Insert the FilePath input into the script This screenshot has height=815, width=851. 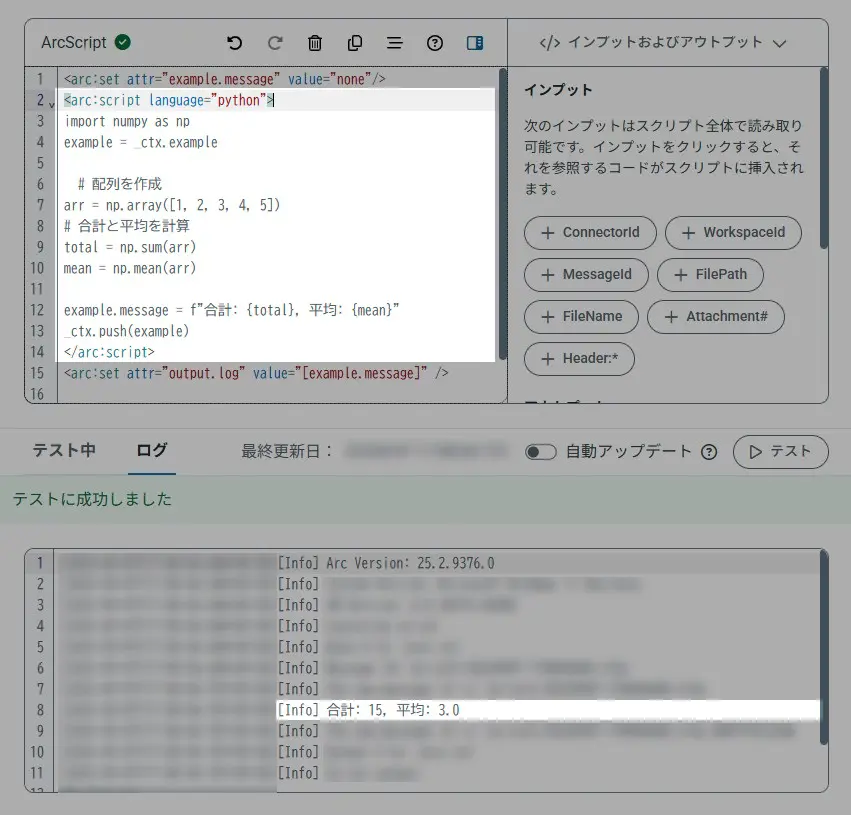point(710,275)
